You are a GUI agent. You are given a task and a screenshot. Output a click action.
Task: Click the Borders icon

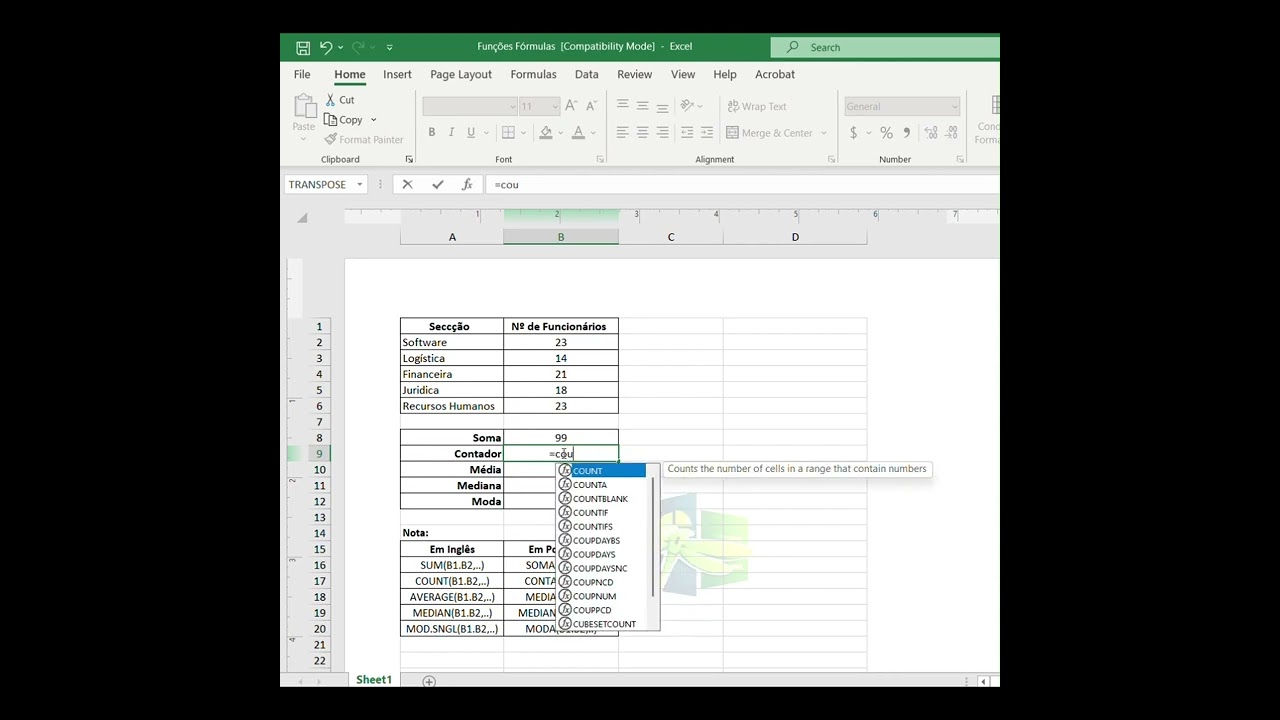508,133
